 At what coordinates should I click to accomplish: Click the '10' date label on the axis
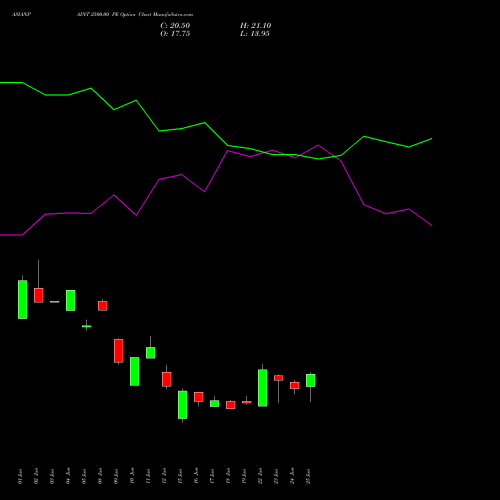click(x=132, y=476)
